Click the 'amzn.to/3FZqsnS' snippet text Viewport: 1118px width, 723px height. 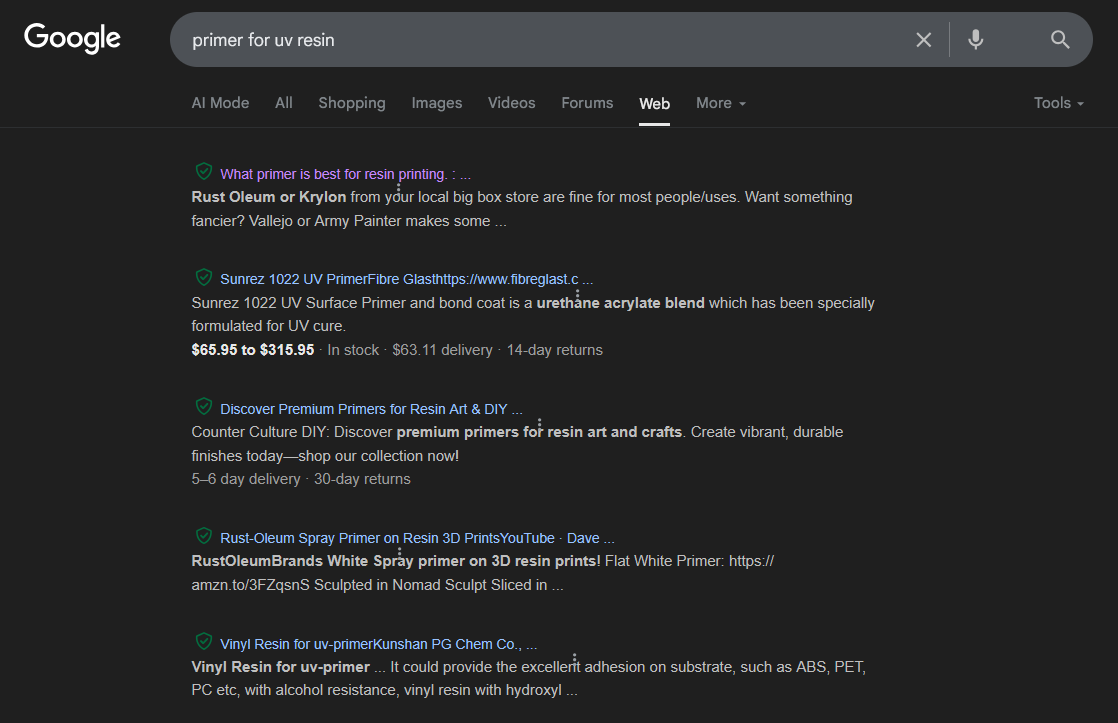pos(250,585)
